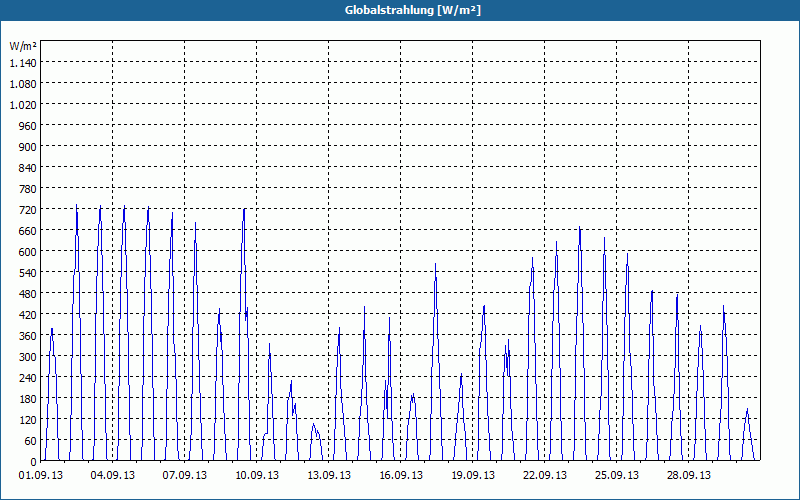Click the '04.09.13' date label

pyautogui.click(x=113, y=476)
